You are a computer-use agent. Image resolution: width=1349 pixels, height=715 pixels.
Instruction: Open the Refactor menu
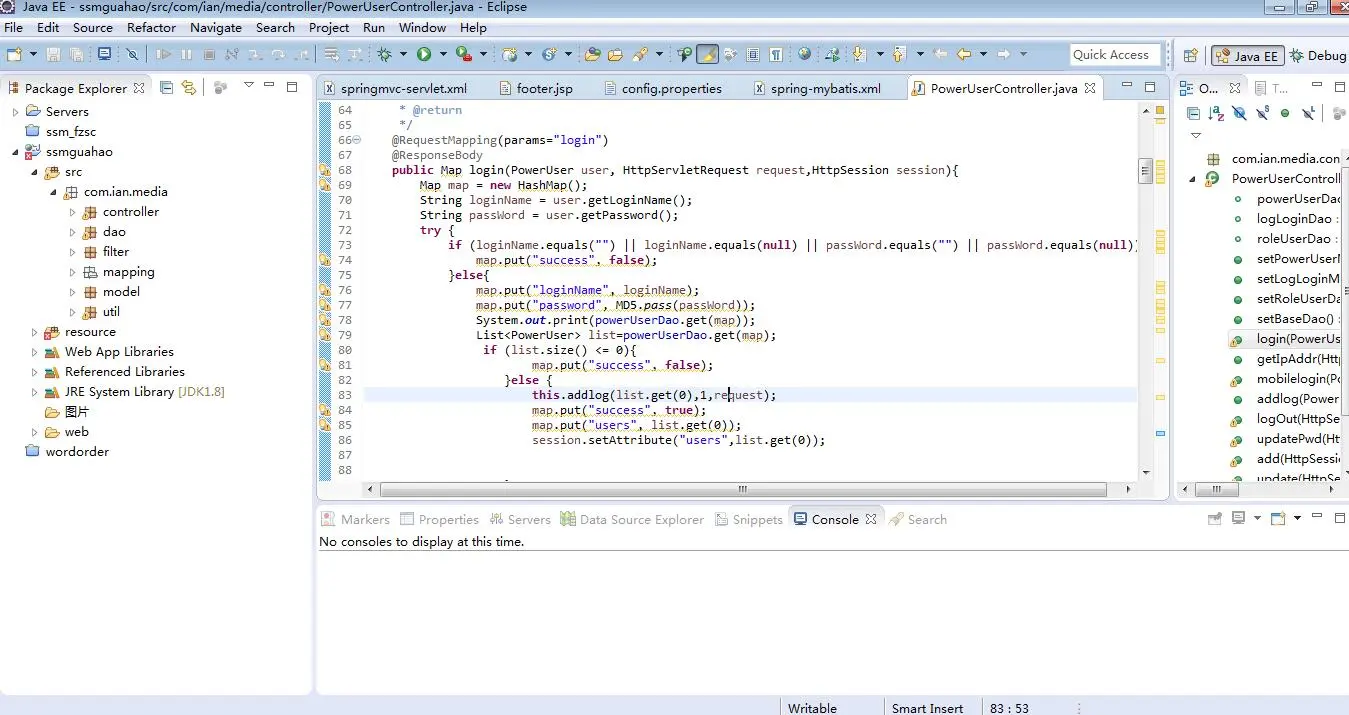click(x=151, y=27)
